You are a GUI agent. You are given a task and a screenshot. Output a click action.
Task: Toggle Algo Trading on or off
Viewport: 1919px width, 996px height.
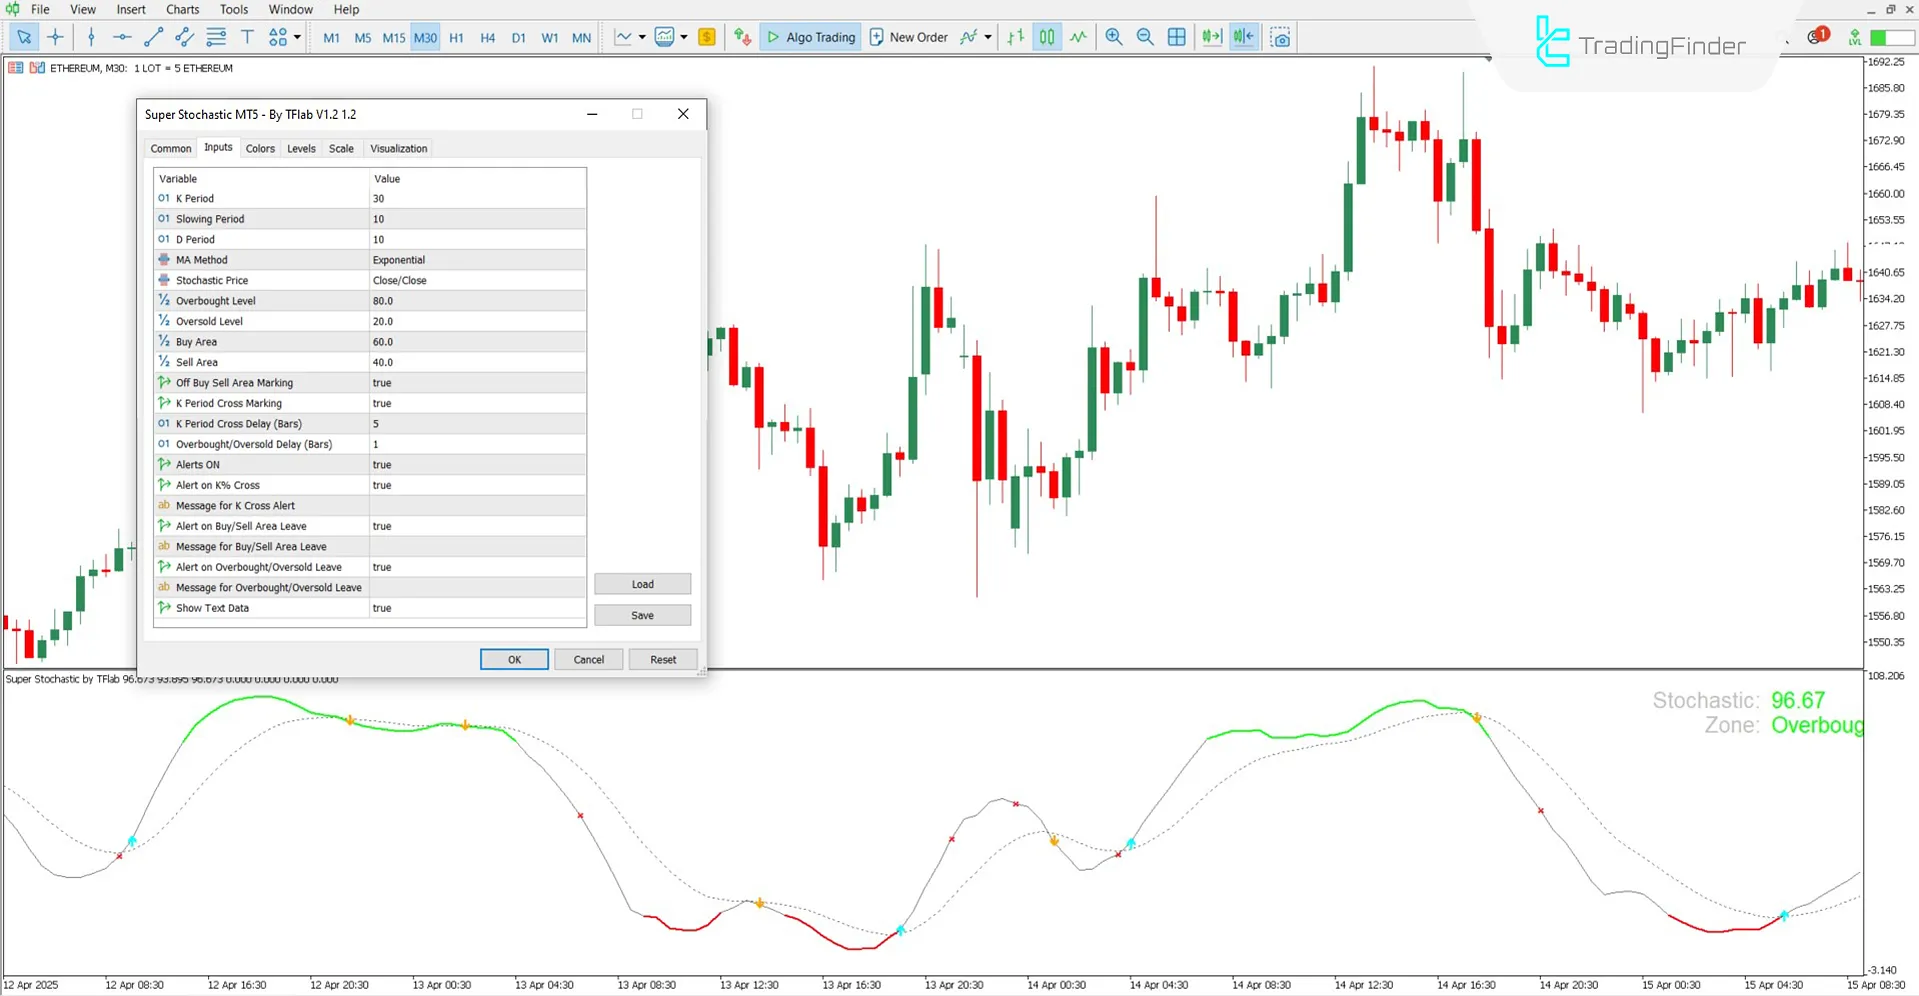(x=811, y=37)
